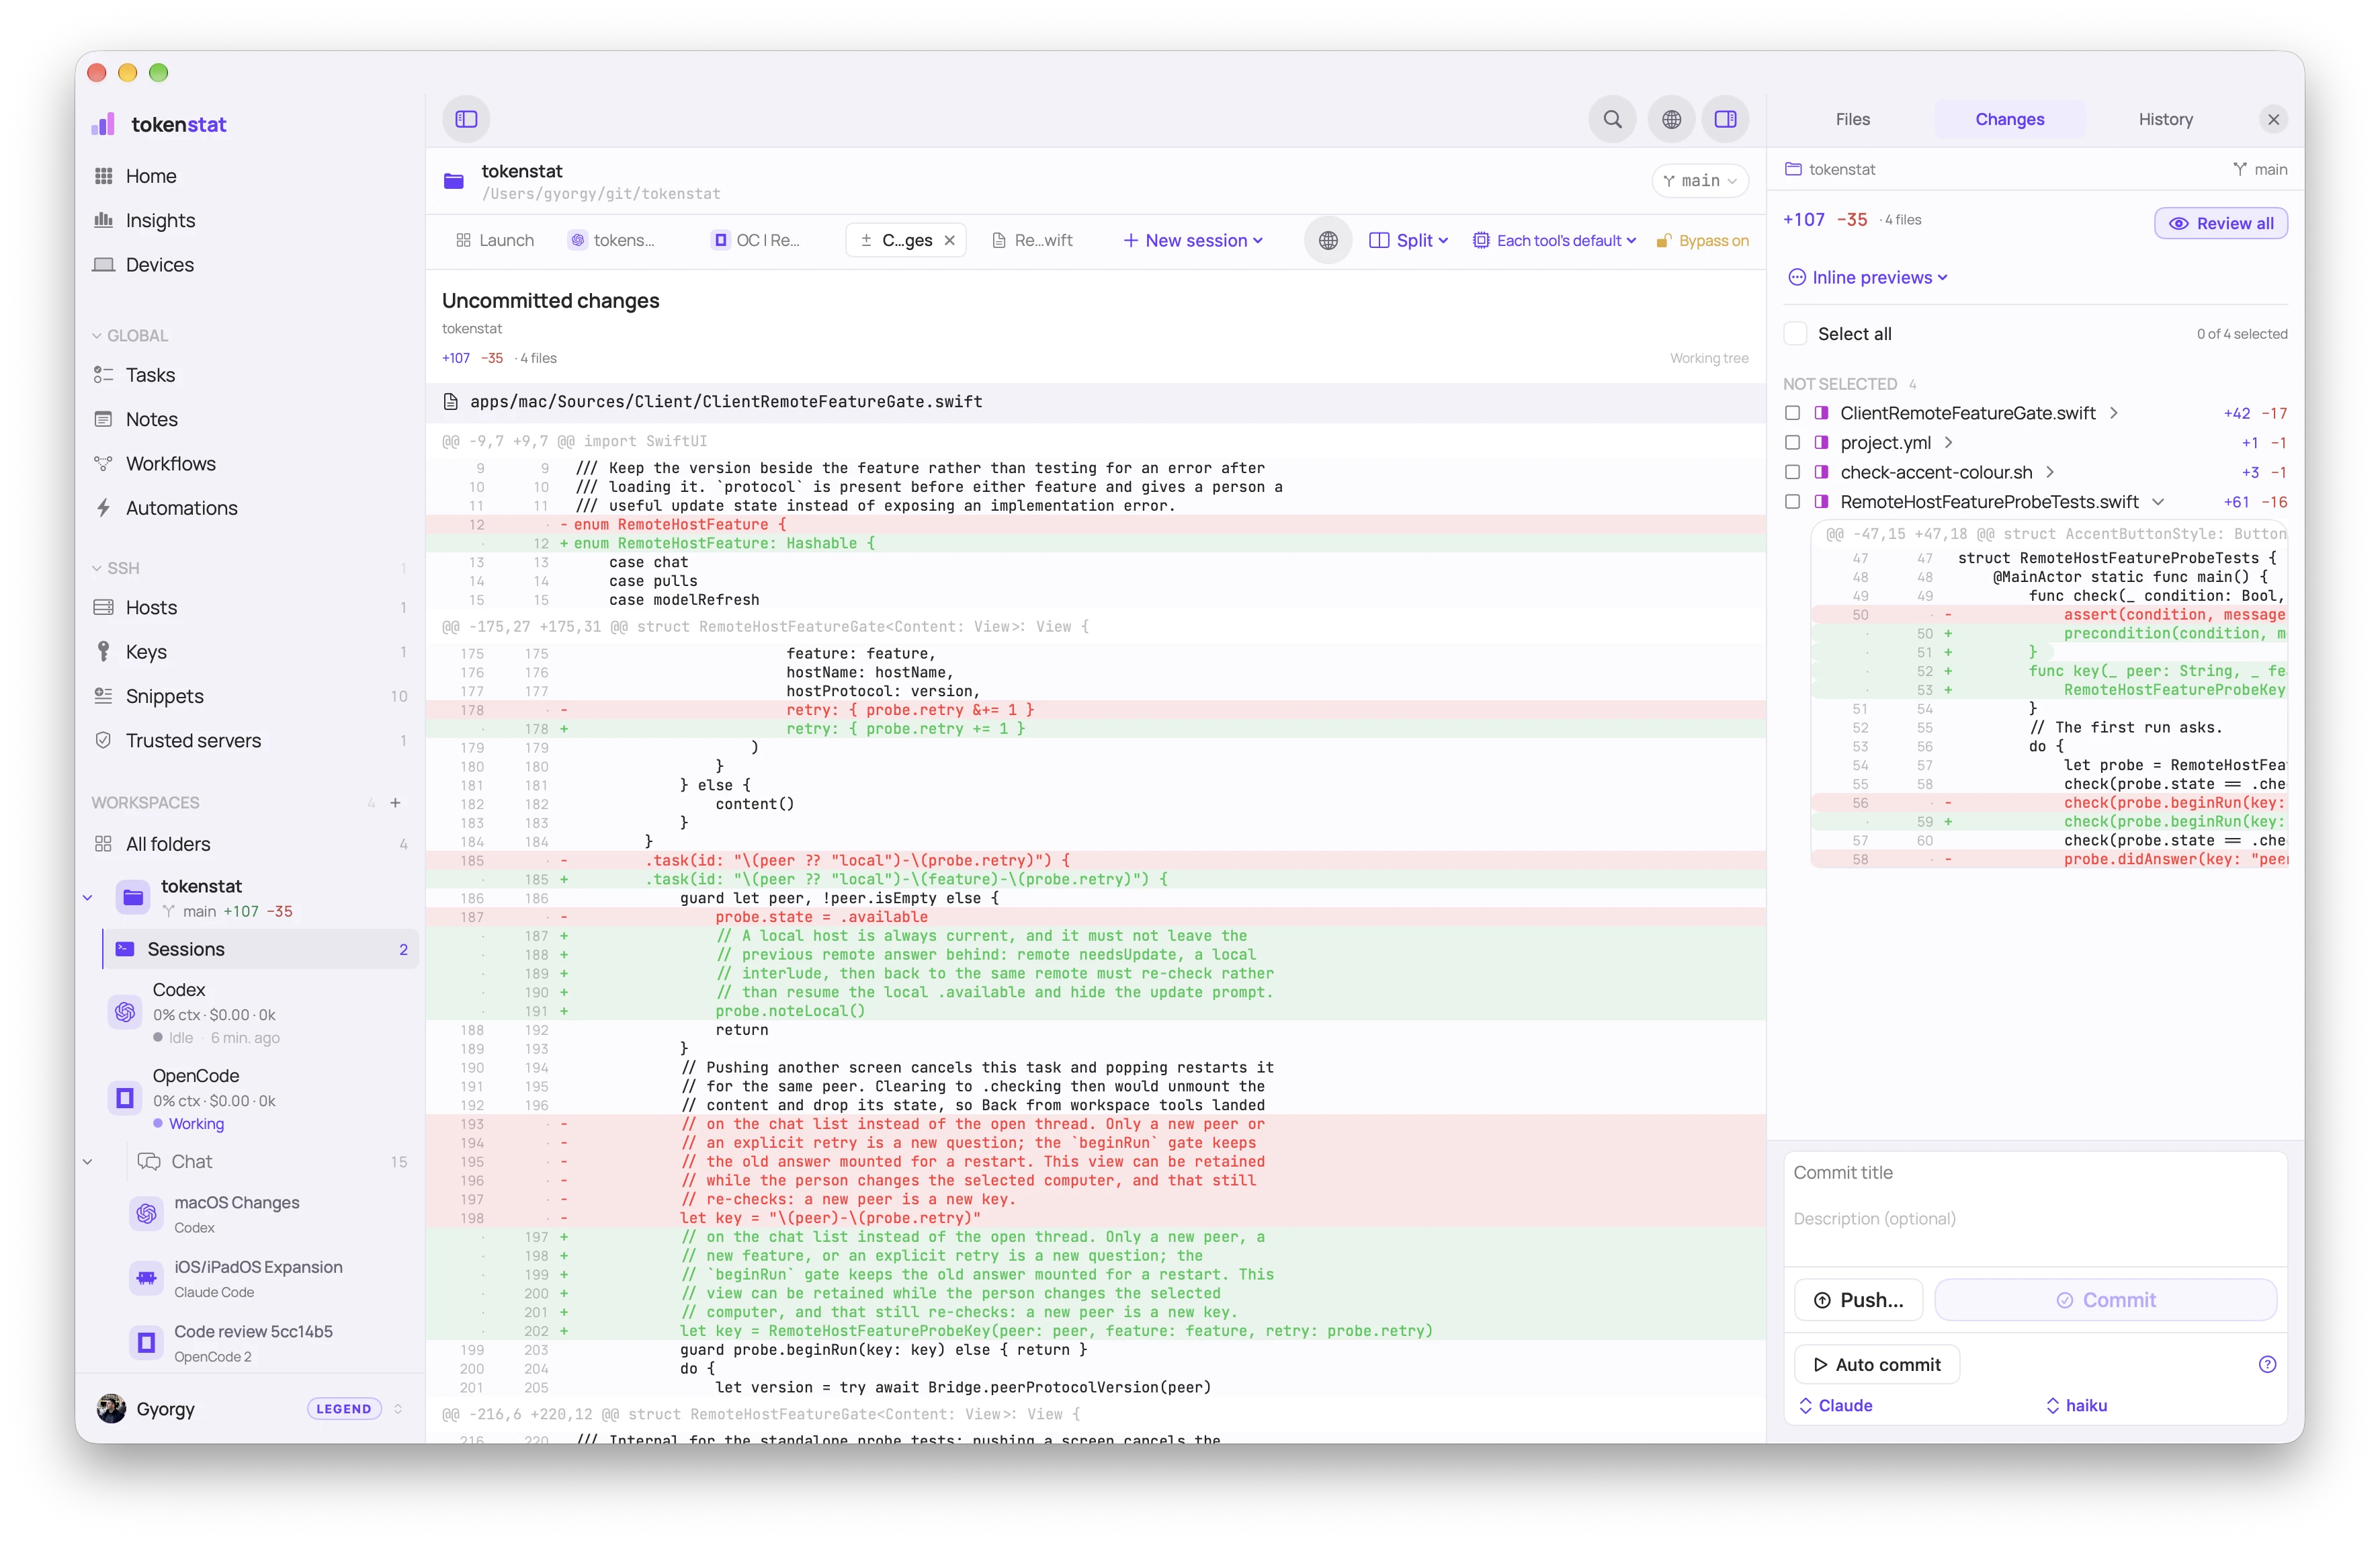Check the project.yml checkbox

tap(1792, 442)
